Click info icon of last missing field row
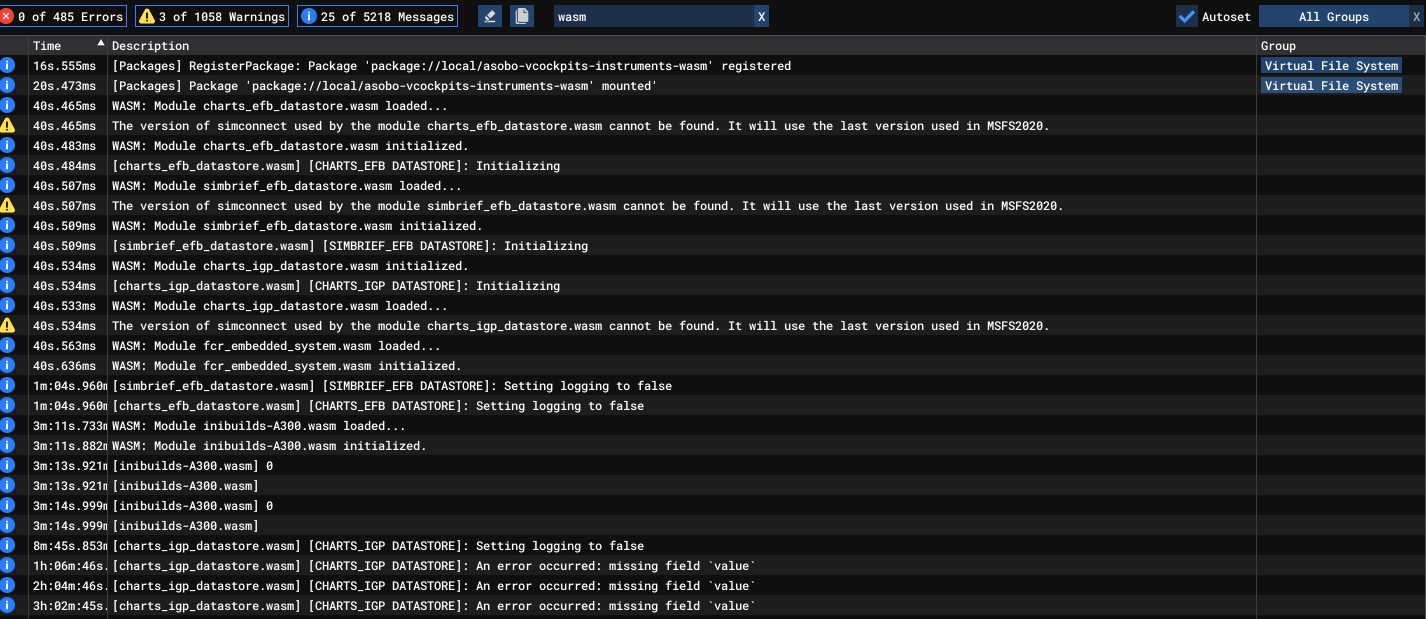Screen dimensions: 1426x619 click(8, 605)
